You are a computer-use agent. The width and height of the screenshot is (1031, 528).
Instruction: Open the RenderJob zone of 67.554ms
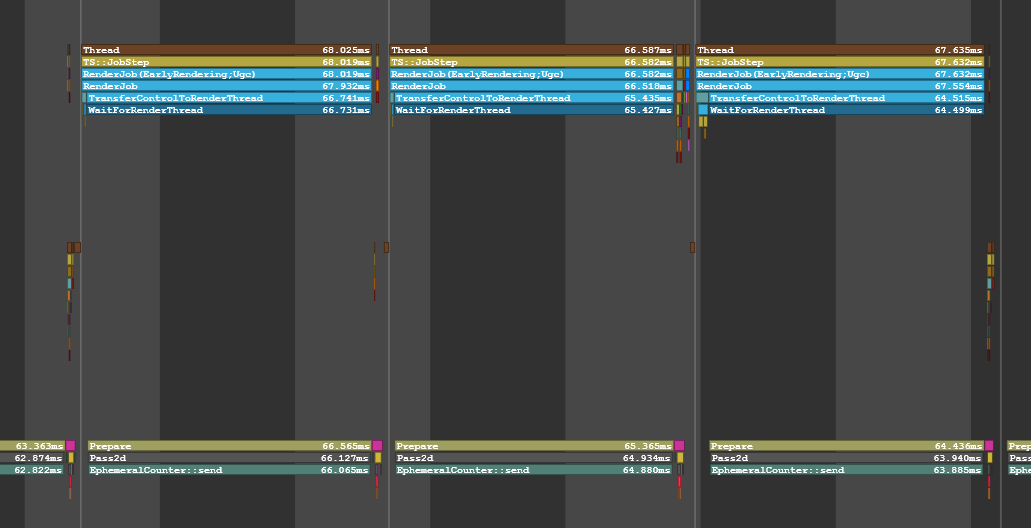coord(840,86)
